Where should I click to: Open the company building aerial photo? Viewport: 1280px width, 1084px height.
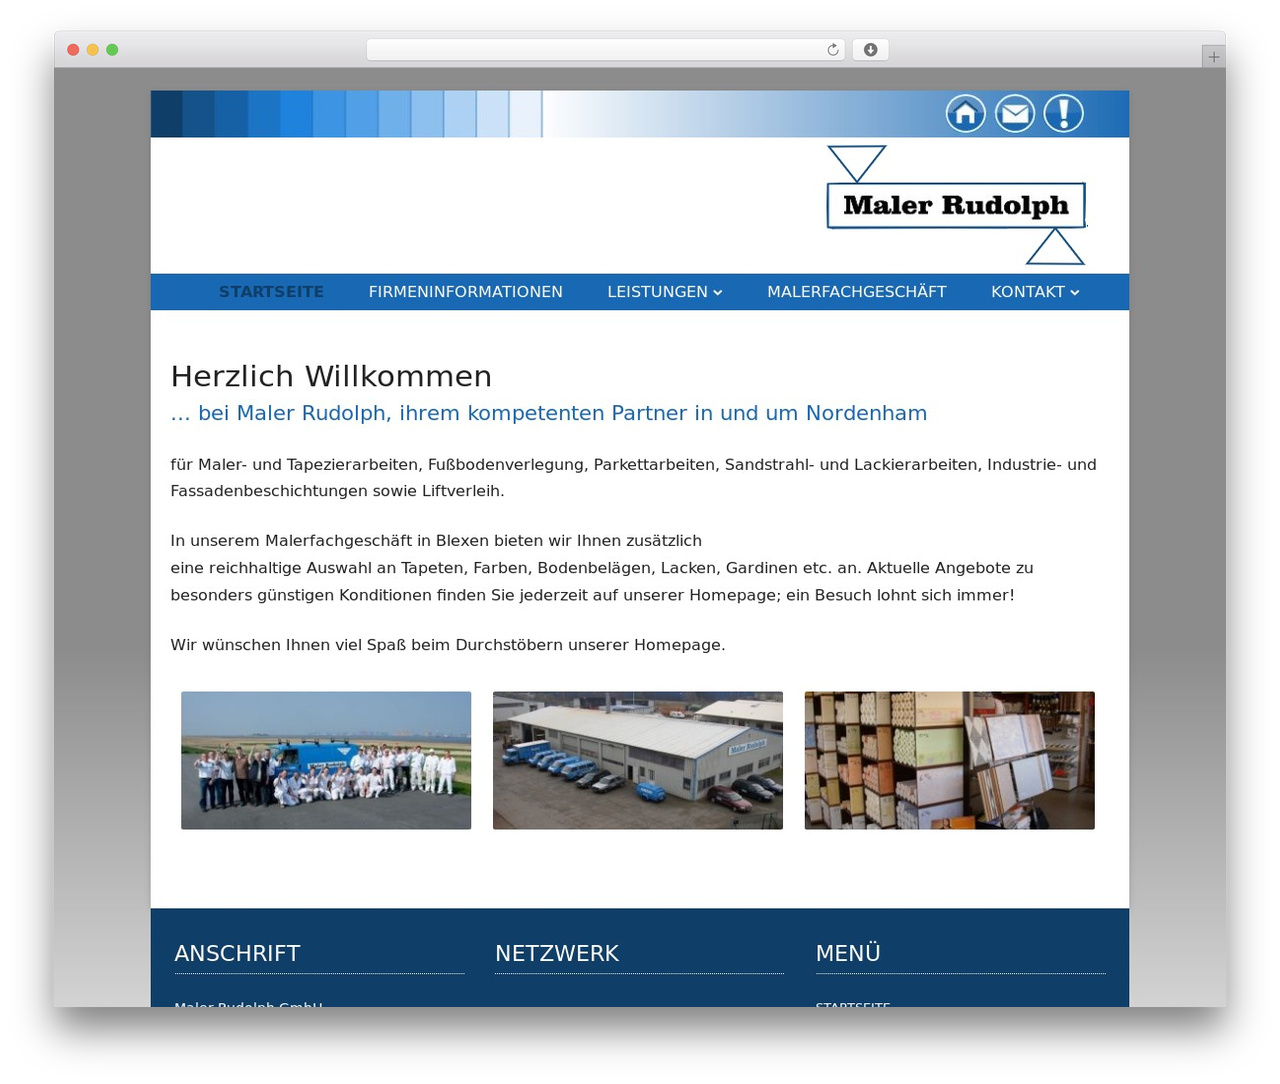tap(638, 760)
